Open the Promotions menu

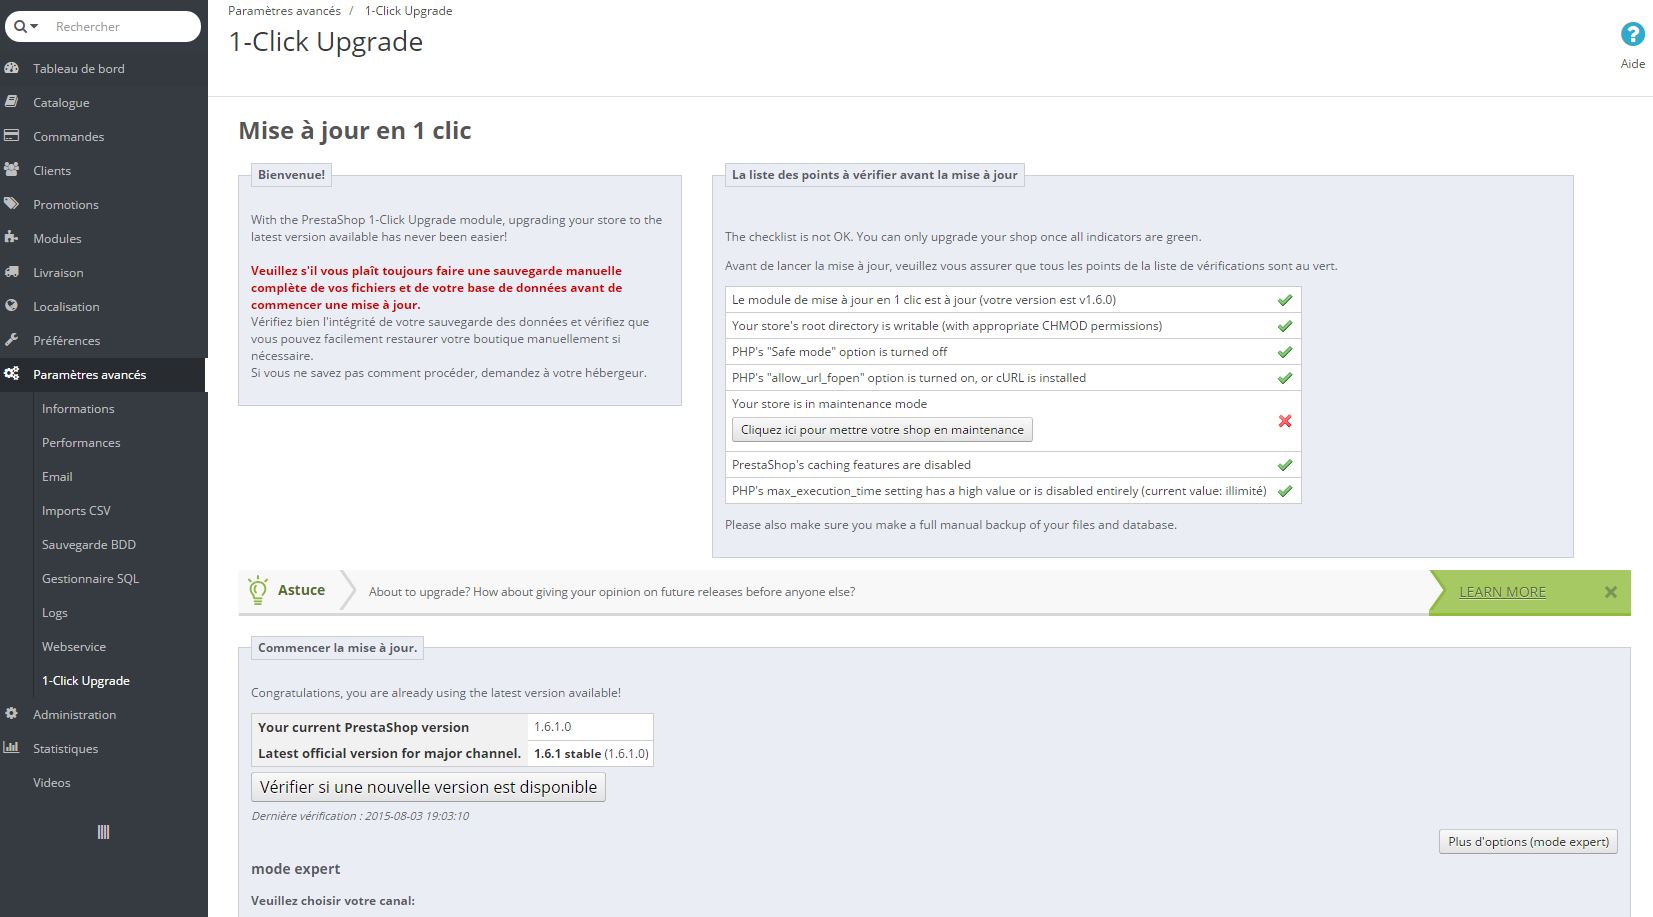coord(66,205)
